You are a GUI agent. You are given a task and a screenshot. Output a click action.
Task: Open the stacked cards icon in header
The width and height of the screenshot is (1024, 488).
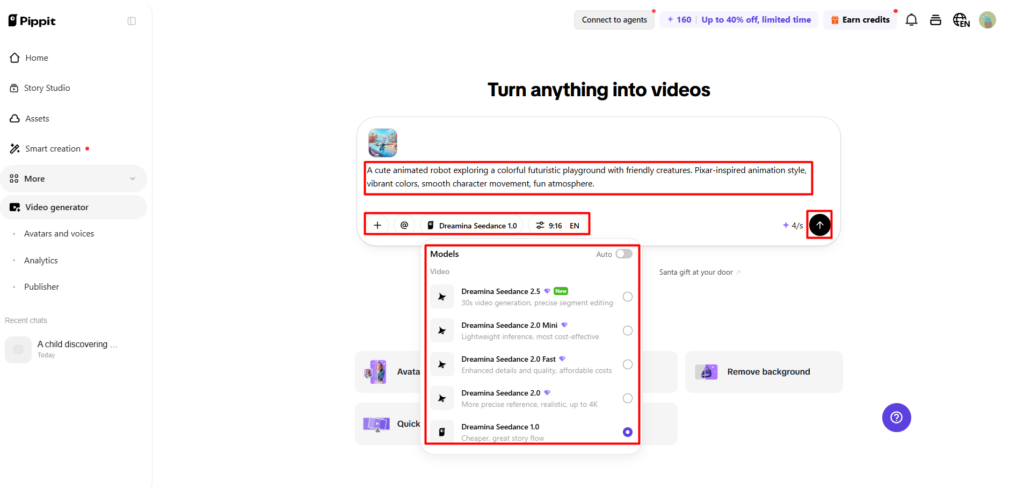click(x=935, y=20)
